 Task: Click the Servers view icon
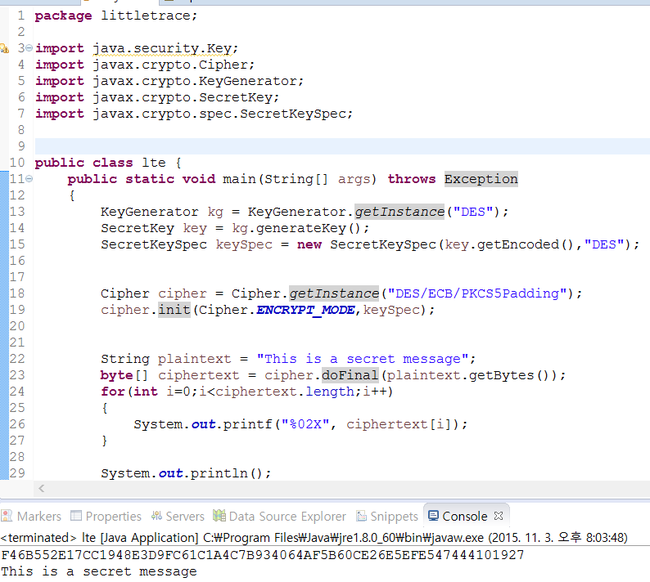[x=157, y=516]
